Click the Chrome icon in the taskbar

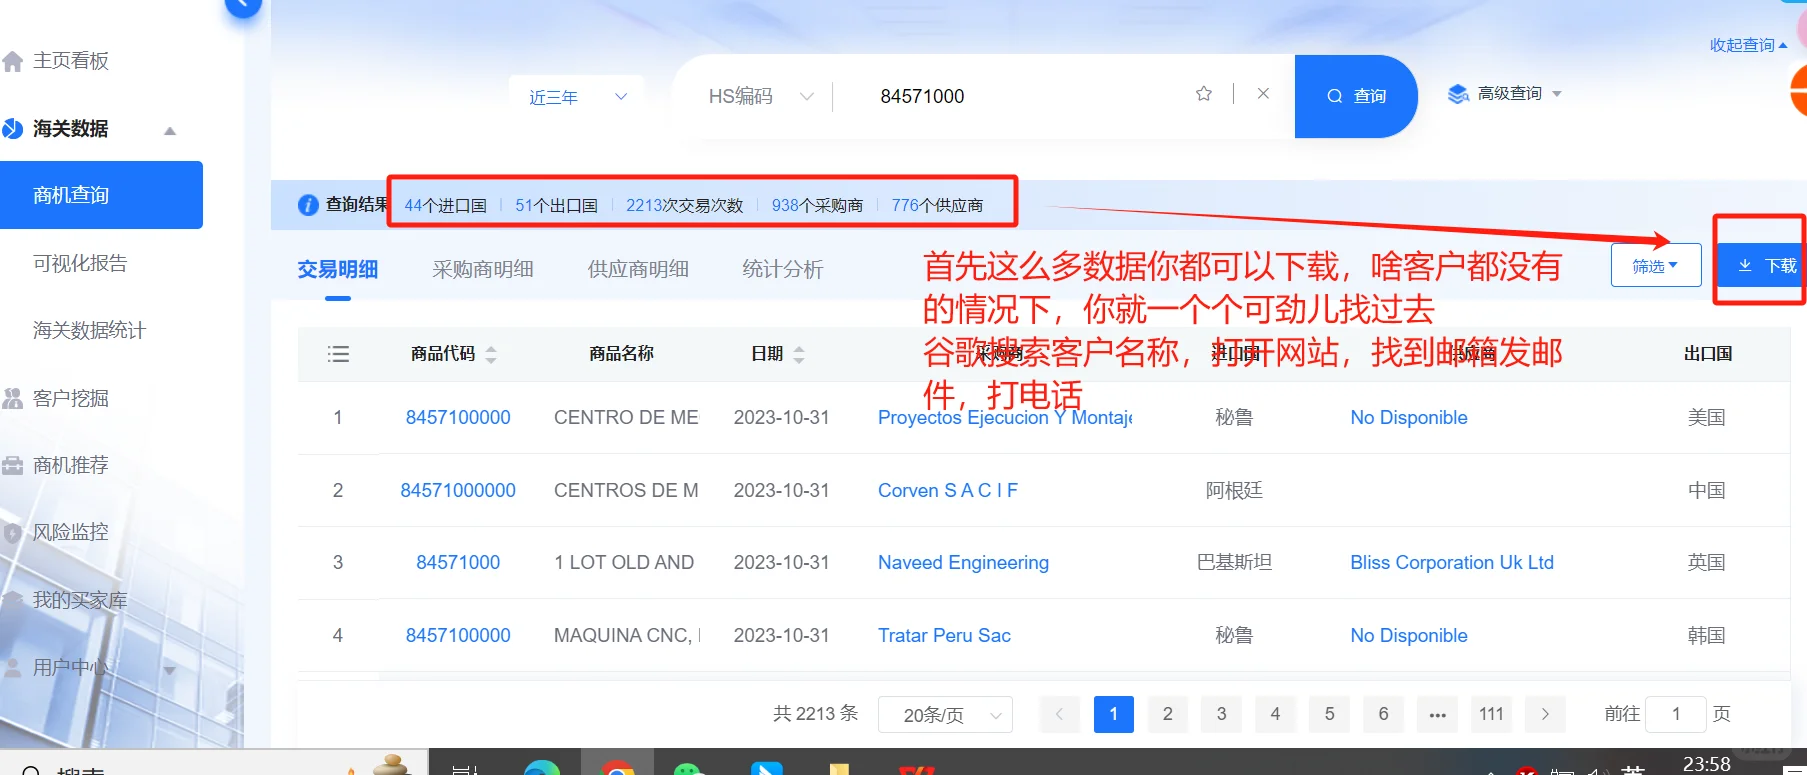coord(618,768)
